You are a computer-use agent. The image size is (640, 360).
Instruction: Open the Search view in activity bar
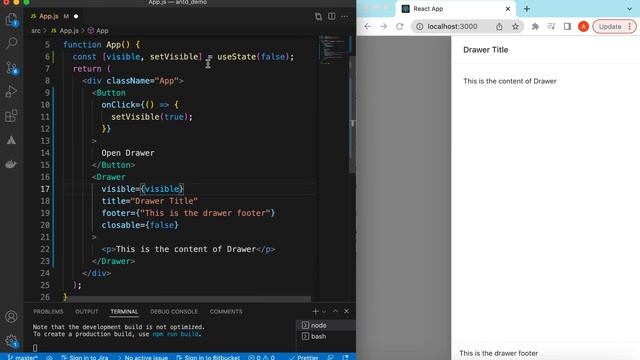11,42
